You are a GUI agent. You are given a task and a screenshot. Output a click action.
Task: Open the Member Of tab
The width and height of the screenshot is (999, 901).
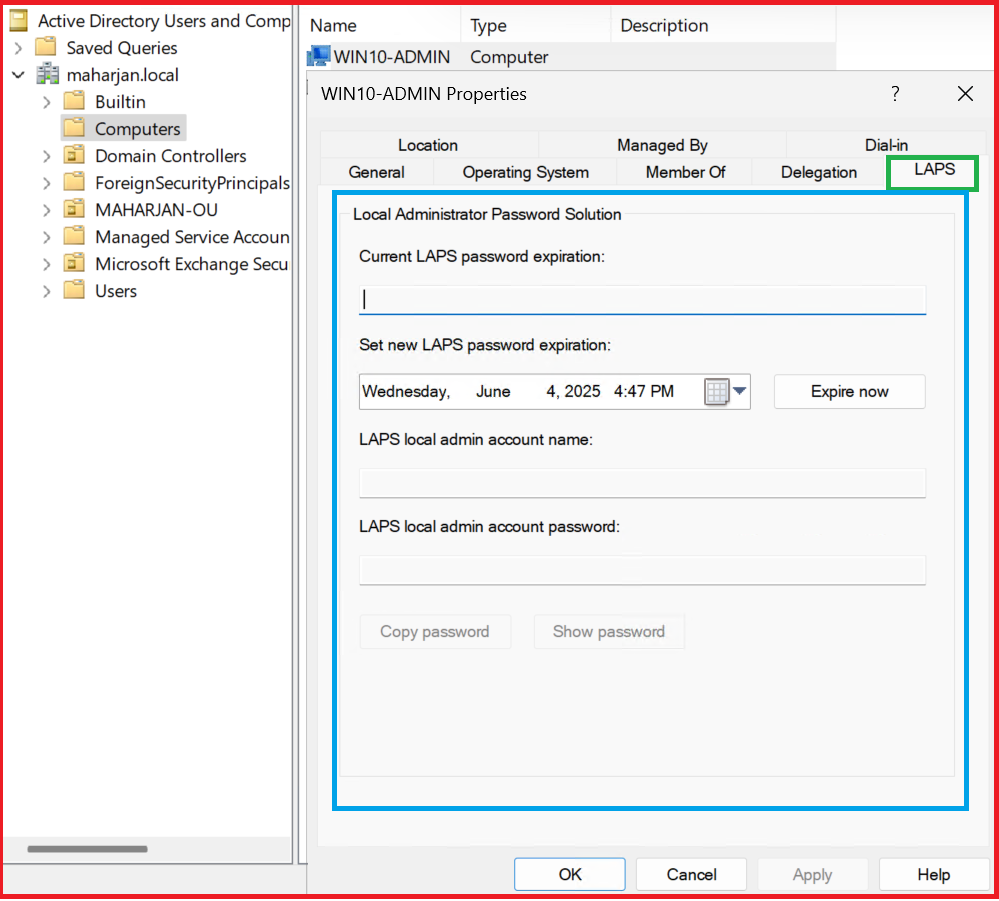pos(685,172)
